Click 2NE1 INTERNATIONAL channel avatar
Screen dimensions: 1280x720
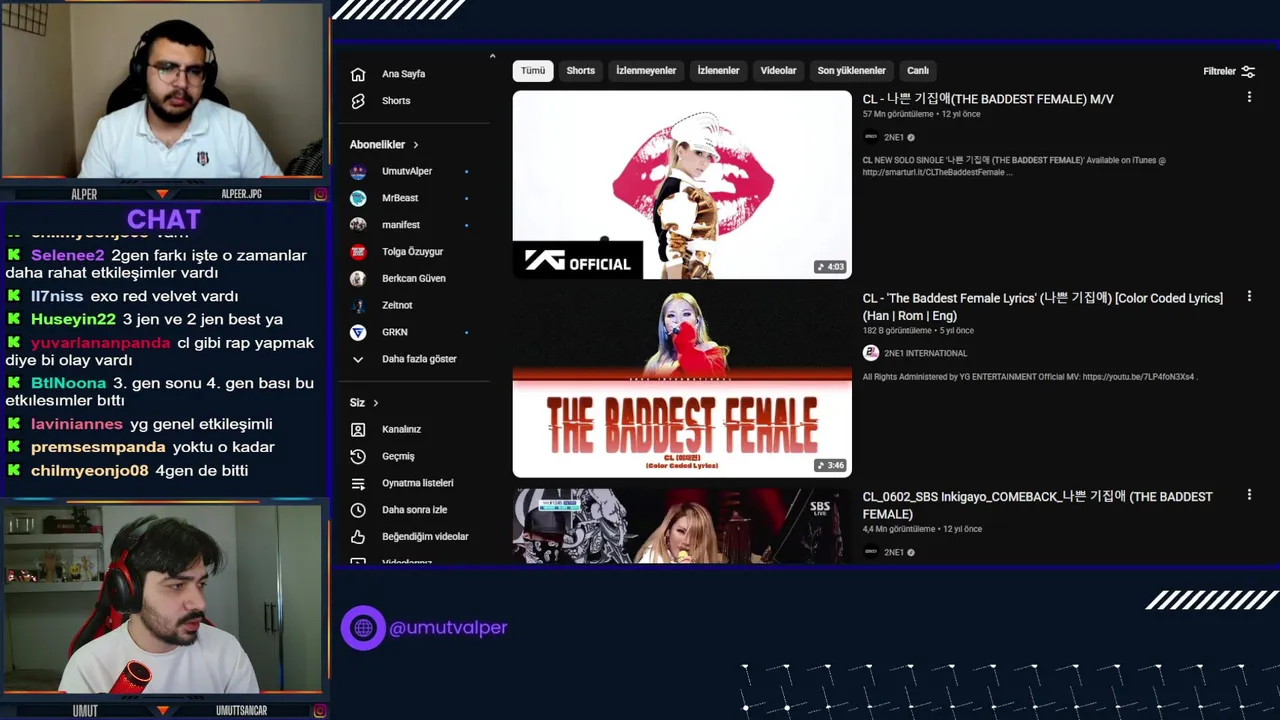click(871, 353)
